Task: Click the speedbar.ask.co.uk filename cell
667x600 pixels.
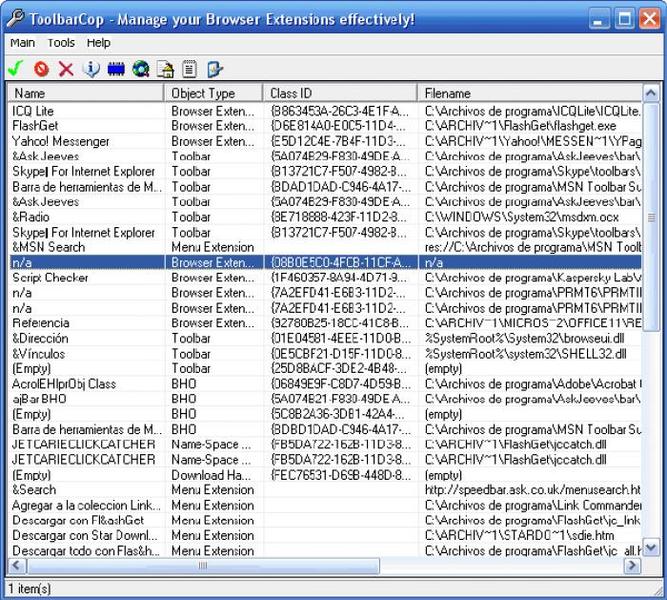Action: (x=532, y=490)
